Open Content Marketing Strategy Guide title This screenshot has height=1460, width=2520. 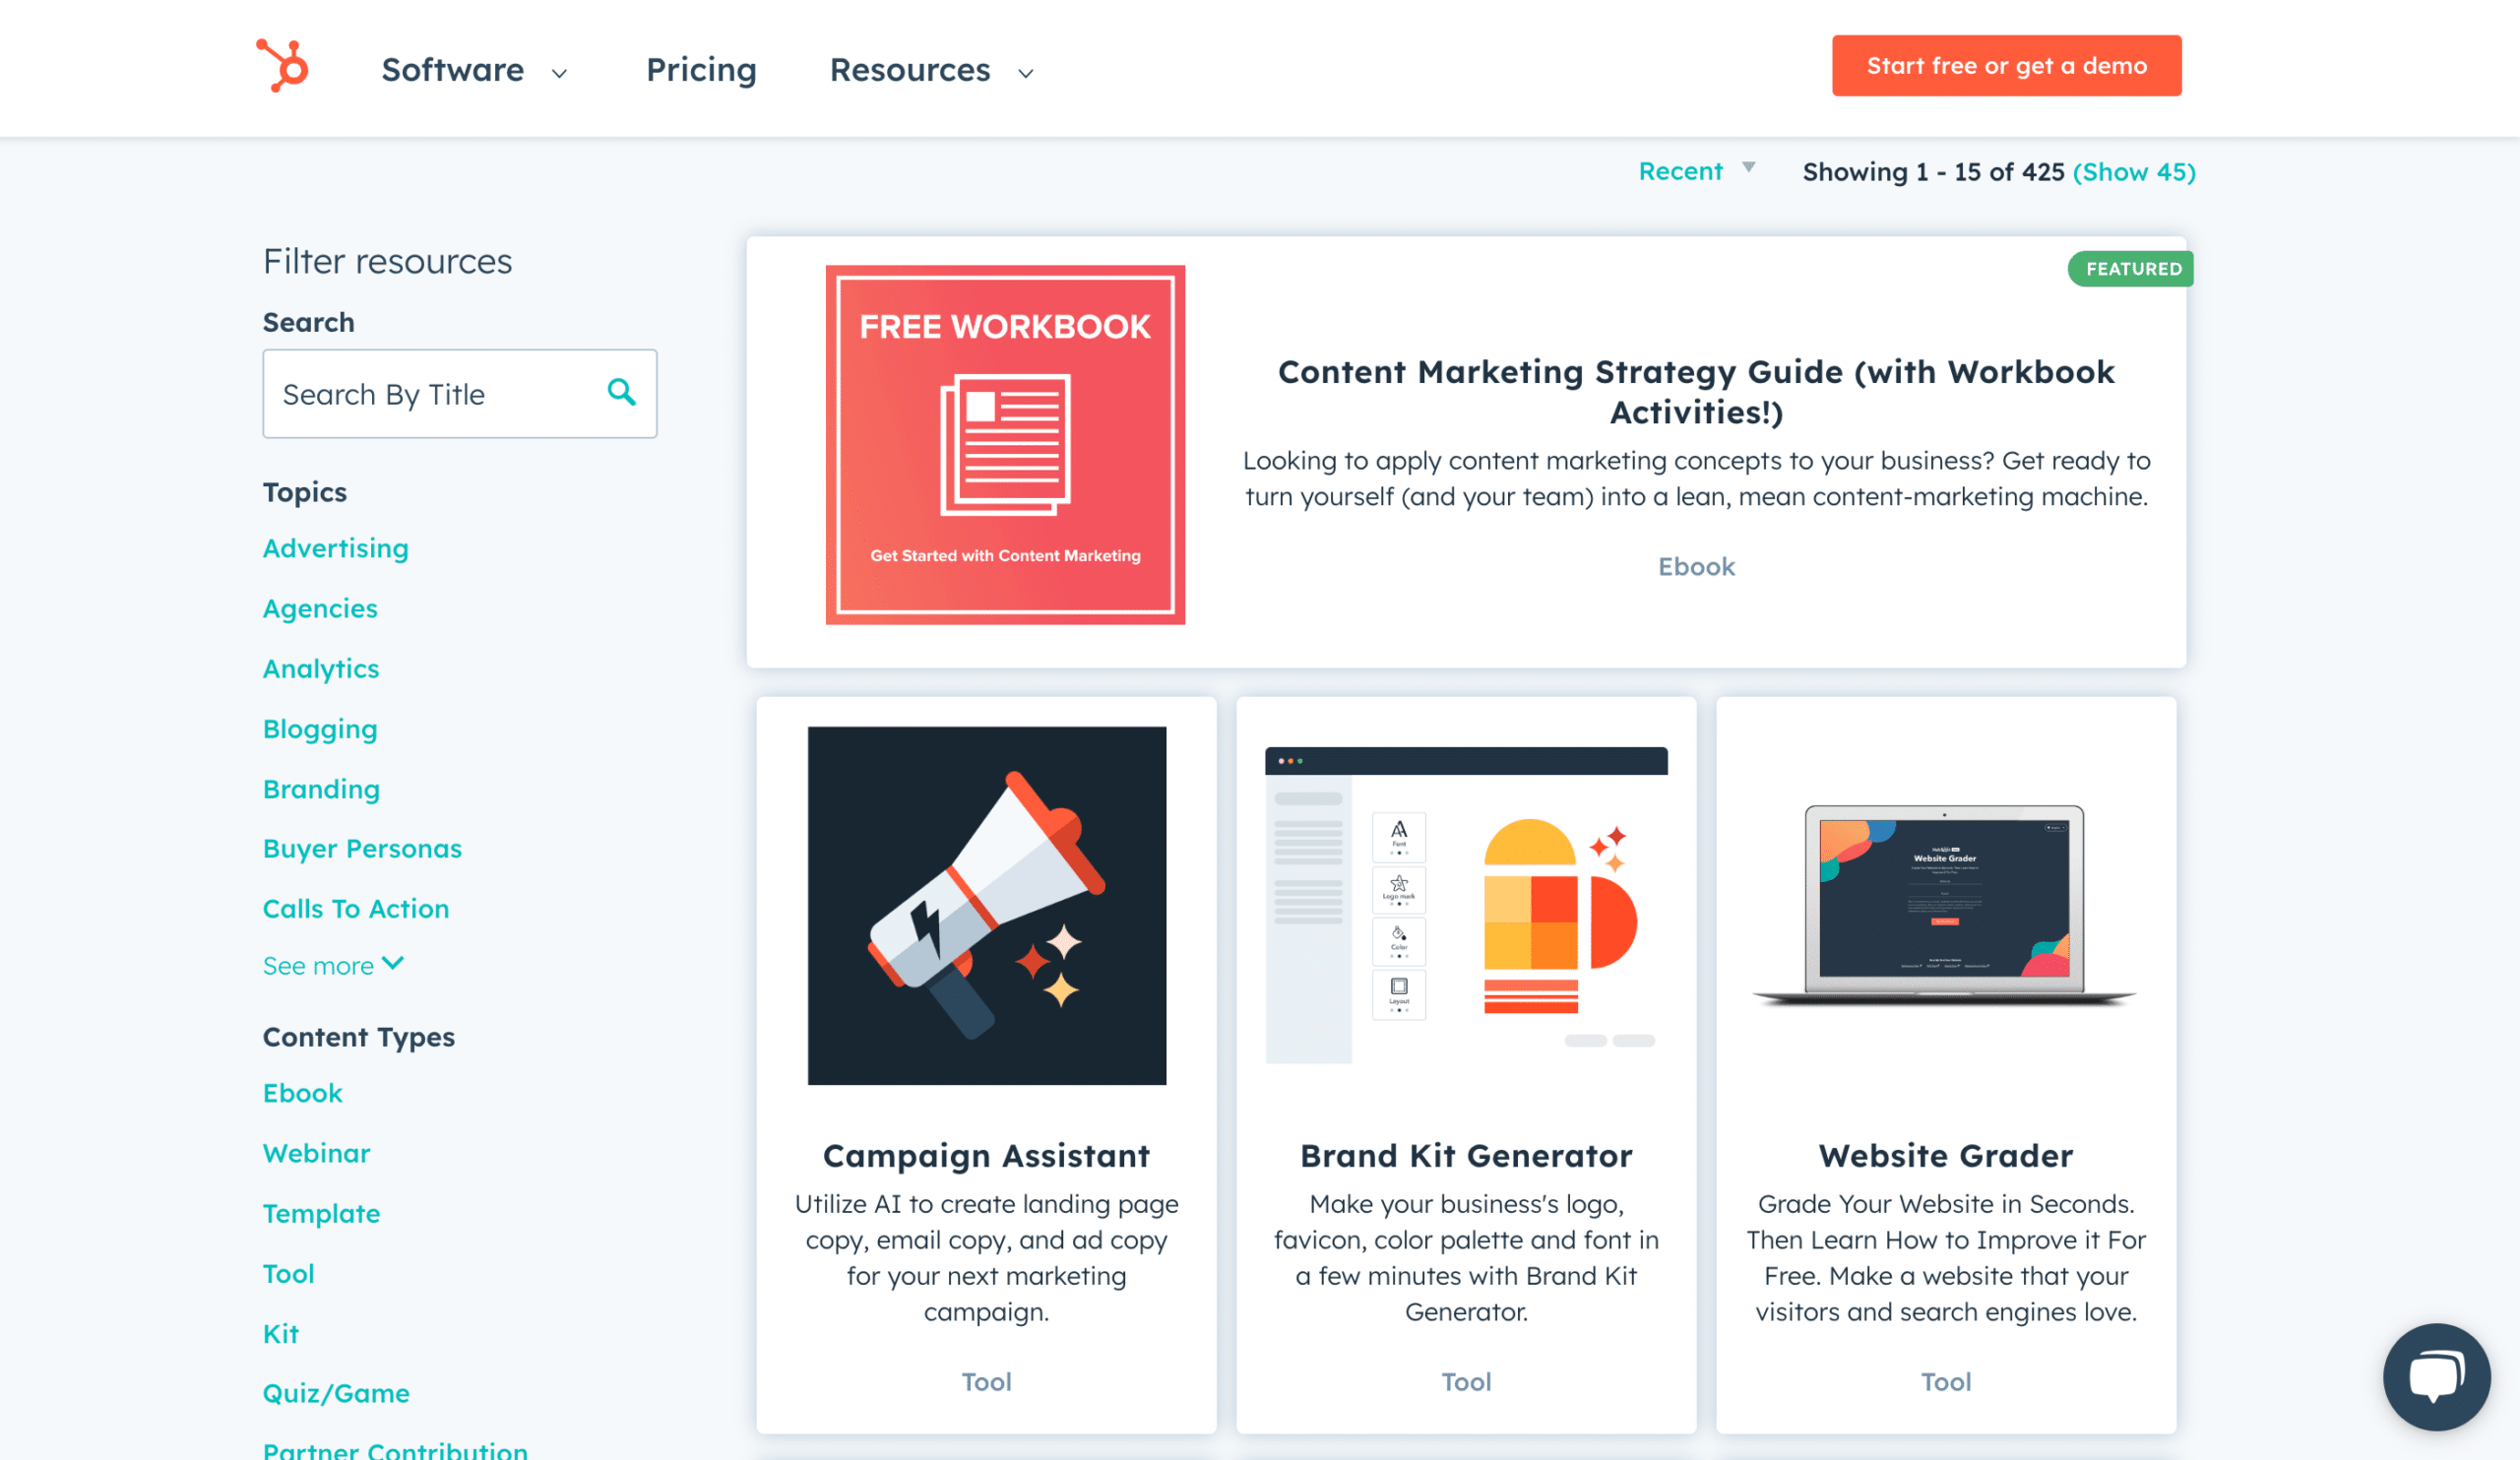pyautogui.click(x=1696, y=392)
